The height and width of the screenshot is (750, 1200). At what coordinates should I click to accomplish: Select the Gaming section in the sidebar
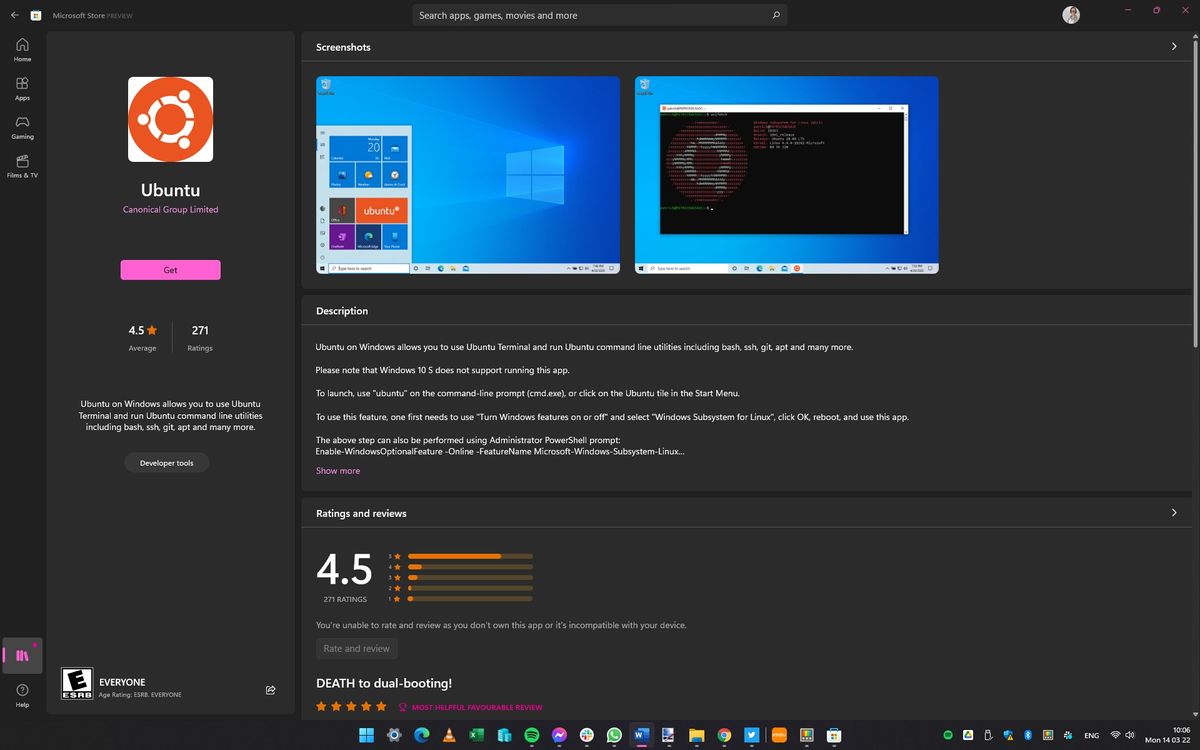click(21, 127)
